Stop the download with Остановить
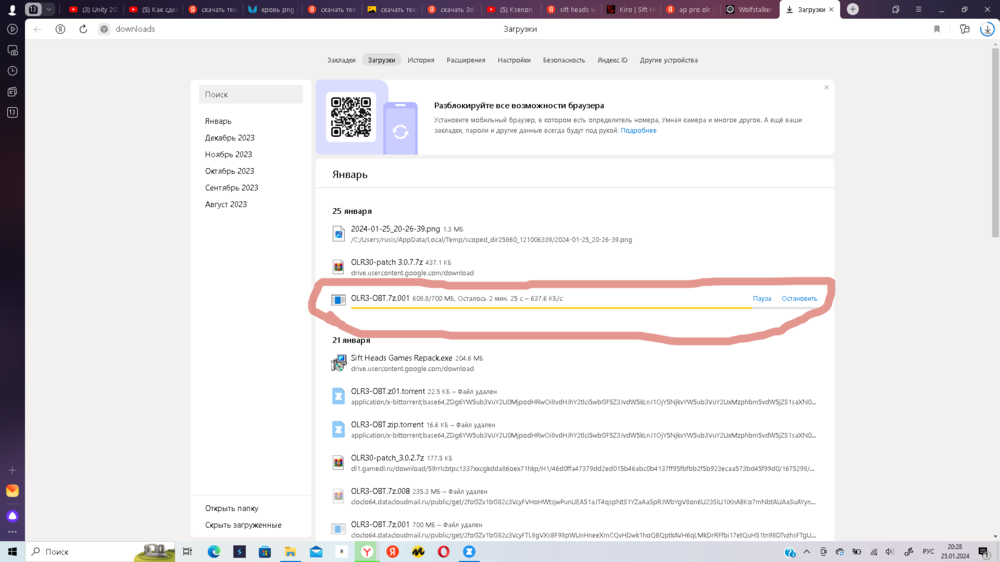 pos(799,299)
